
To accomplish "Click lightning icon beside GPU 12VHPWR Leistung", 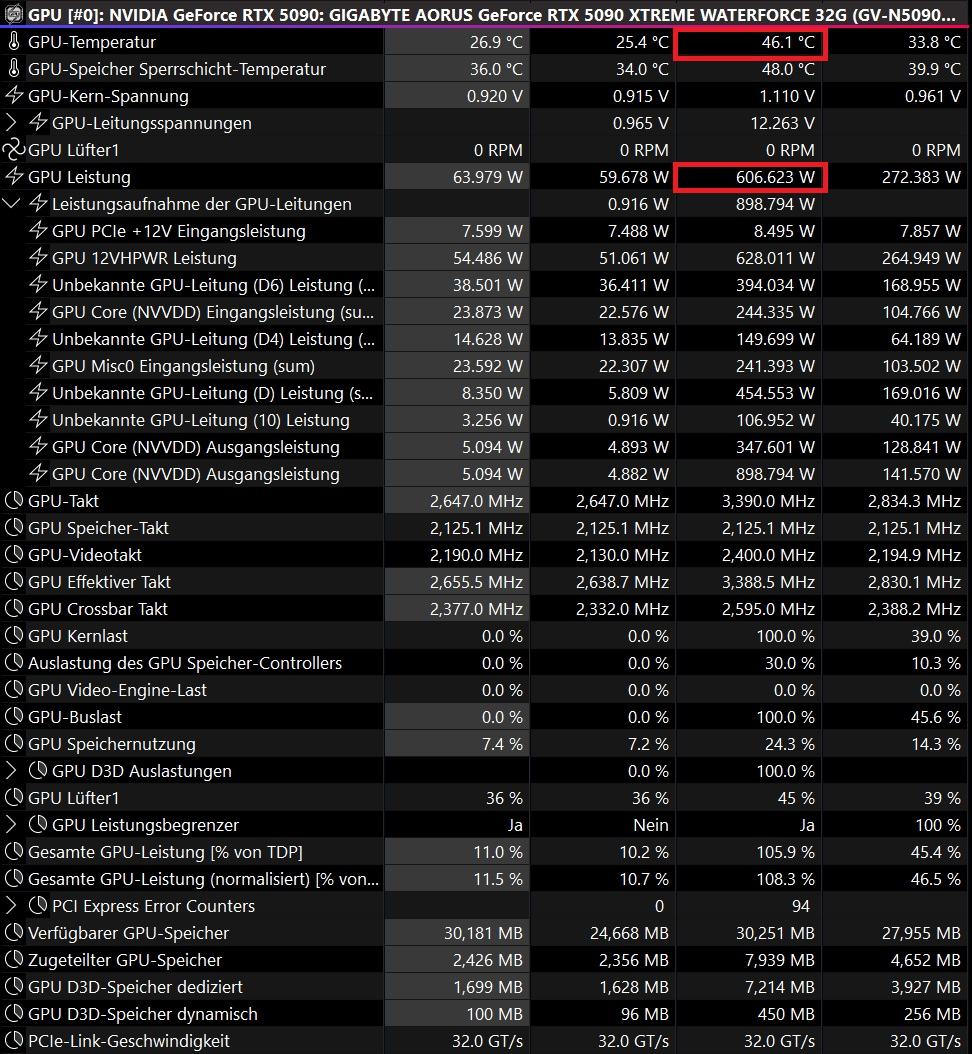I will (x=38, y=257).
